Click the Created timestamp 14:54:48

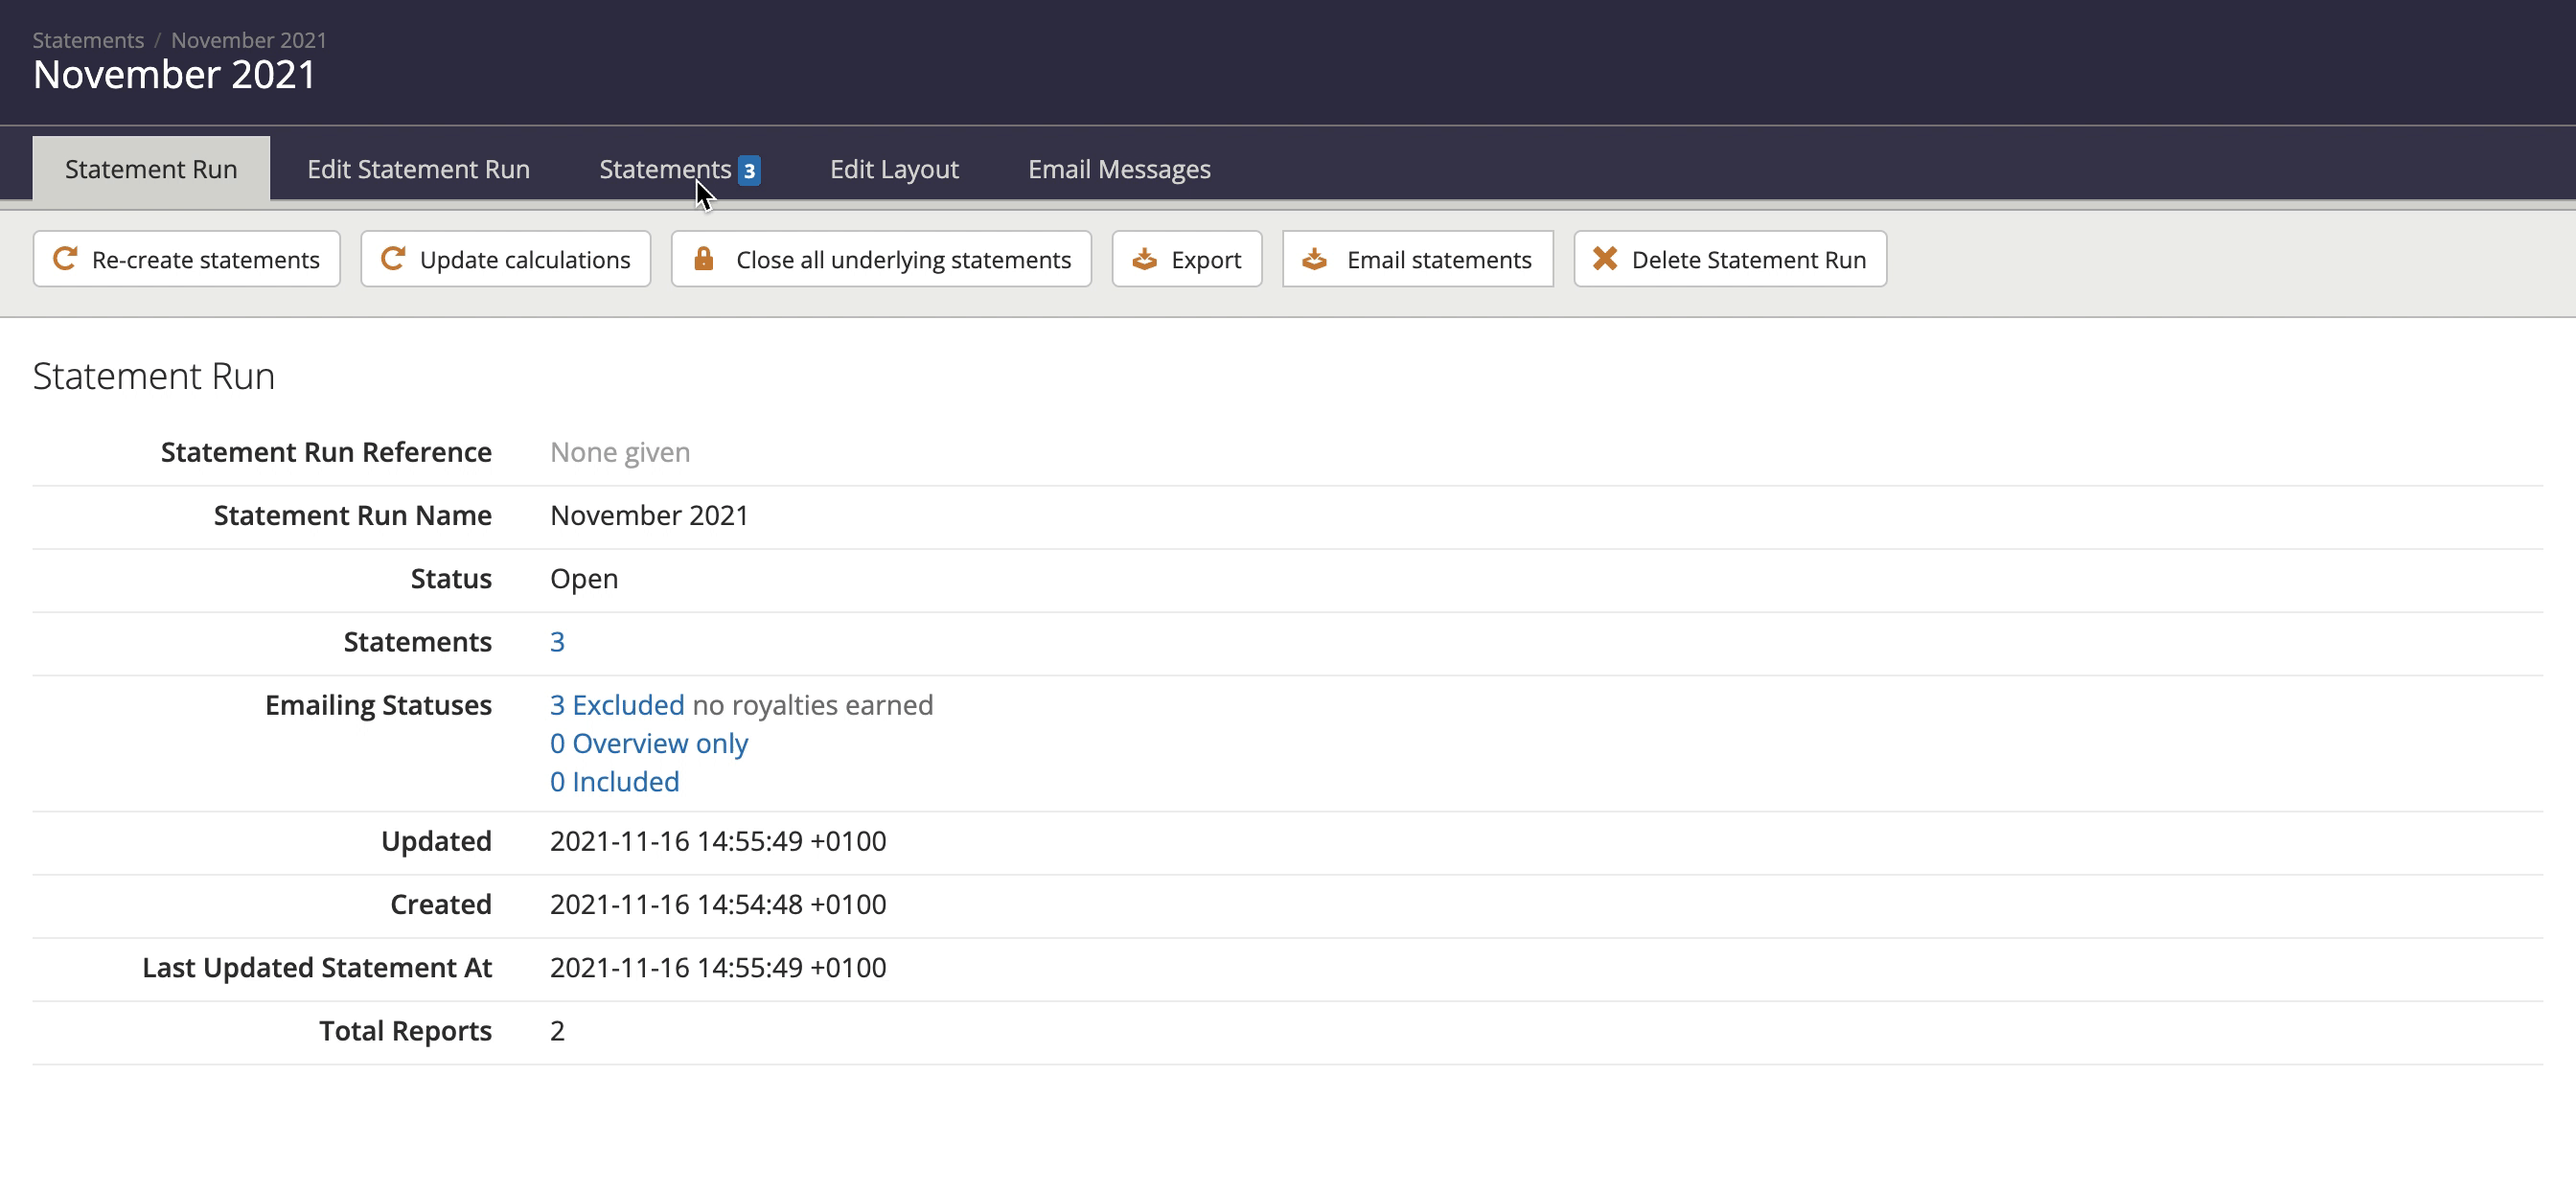(x=718, y=904)
